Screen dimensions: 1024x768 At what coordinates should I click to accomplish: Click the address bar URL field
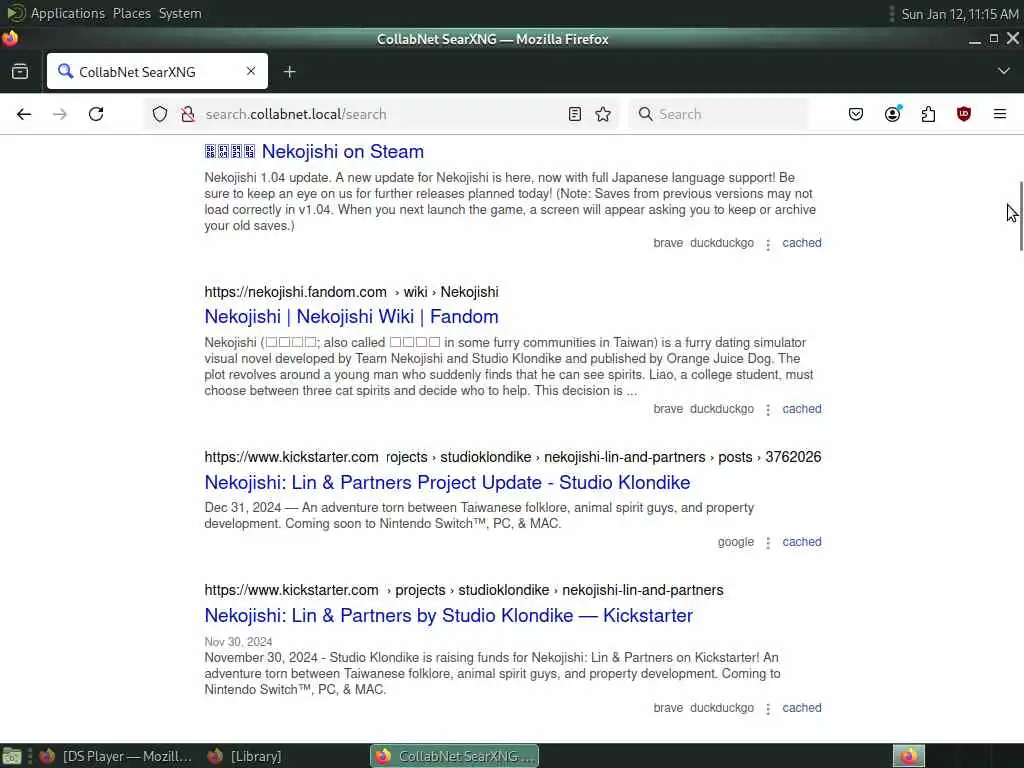(x=382, y=114)
